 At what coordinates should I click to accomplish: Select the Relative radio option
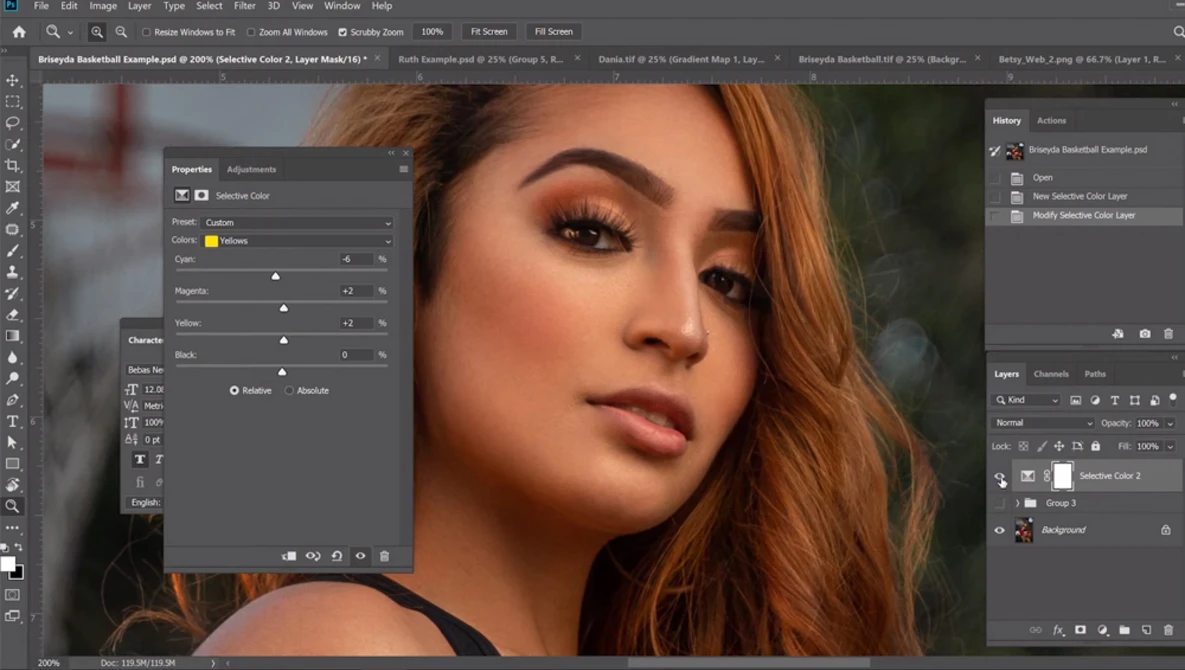coord(234,391)
